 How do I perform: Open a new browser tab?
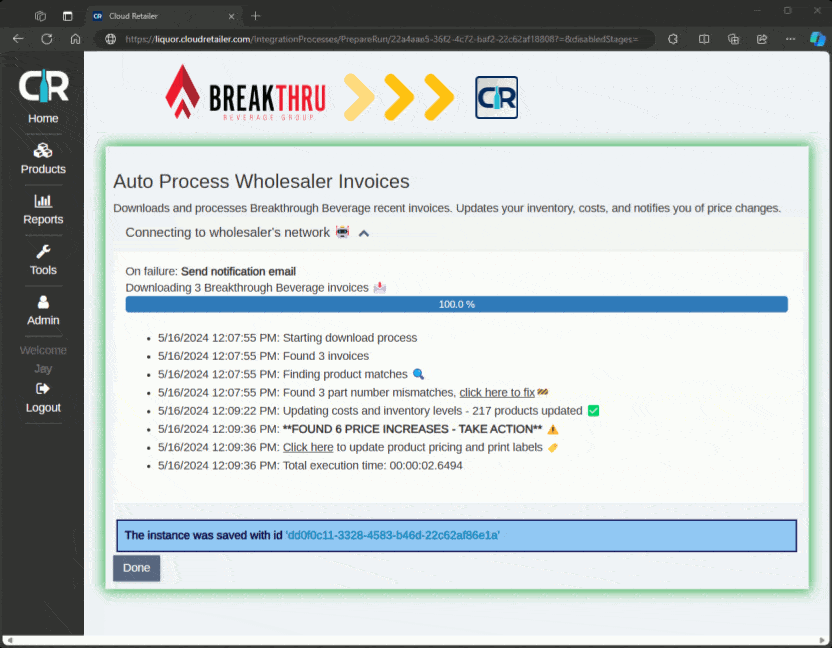tap(256, 16)
